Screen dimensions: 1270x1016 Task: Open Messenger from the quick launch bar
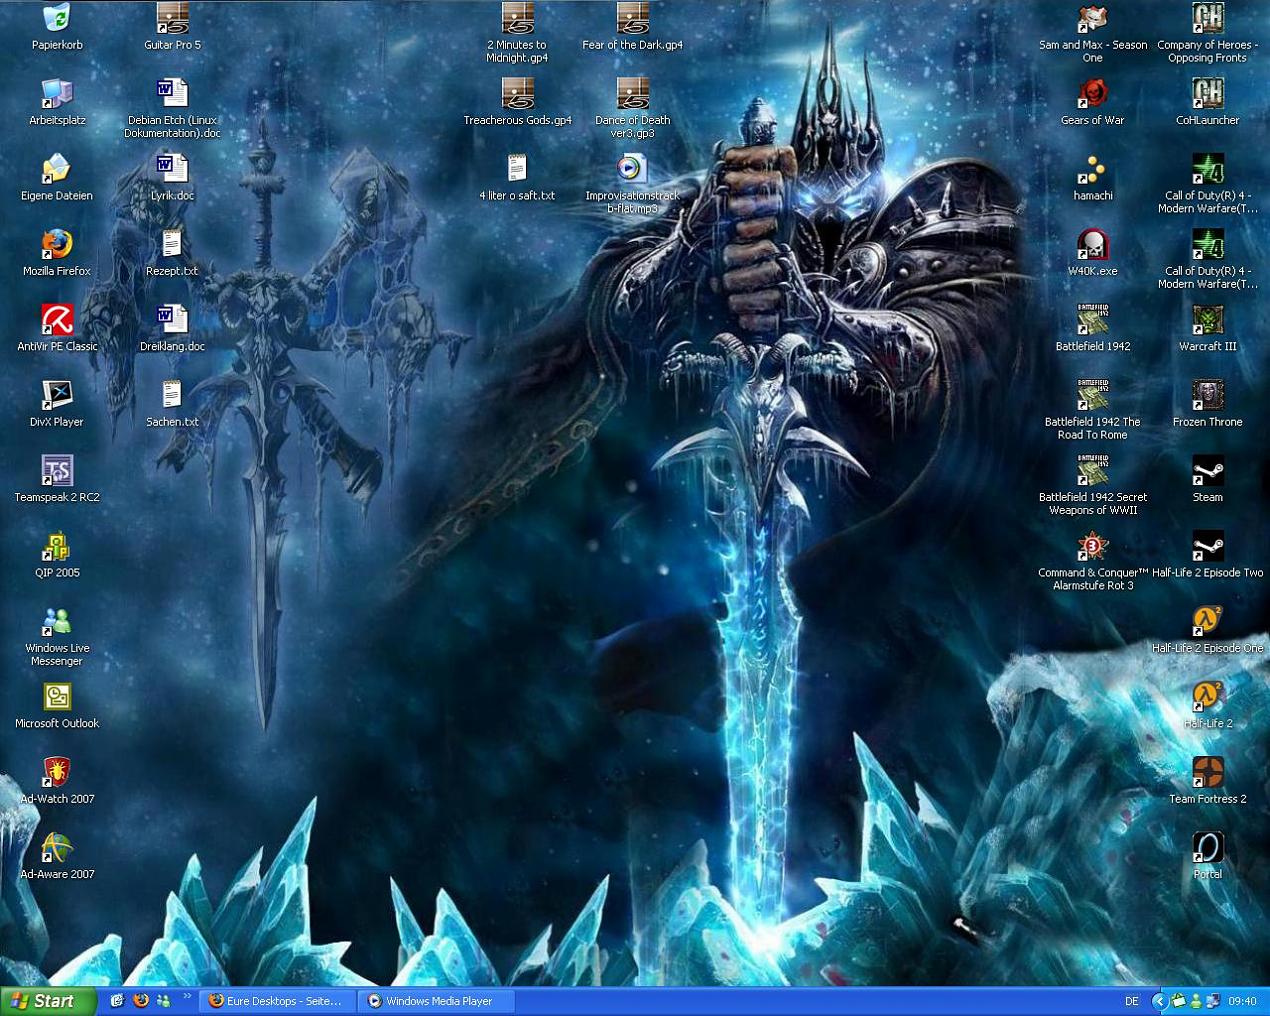[x=163, y=1001]
